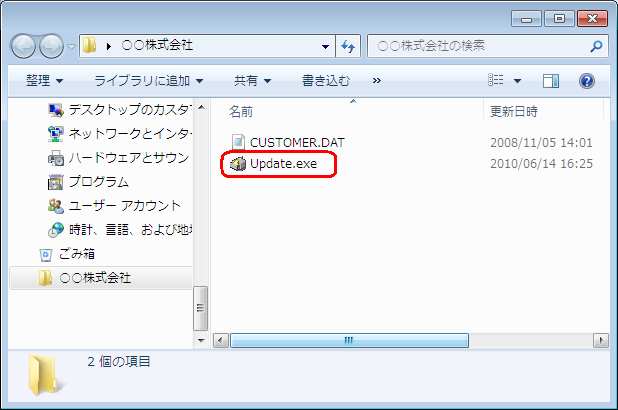The image size is (618, 410).
Task: Open the address bar history dropdown
Action: [326, 47]
